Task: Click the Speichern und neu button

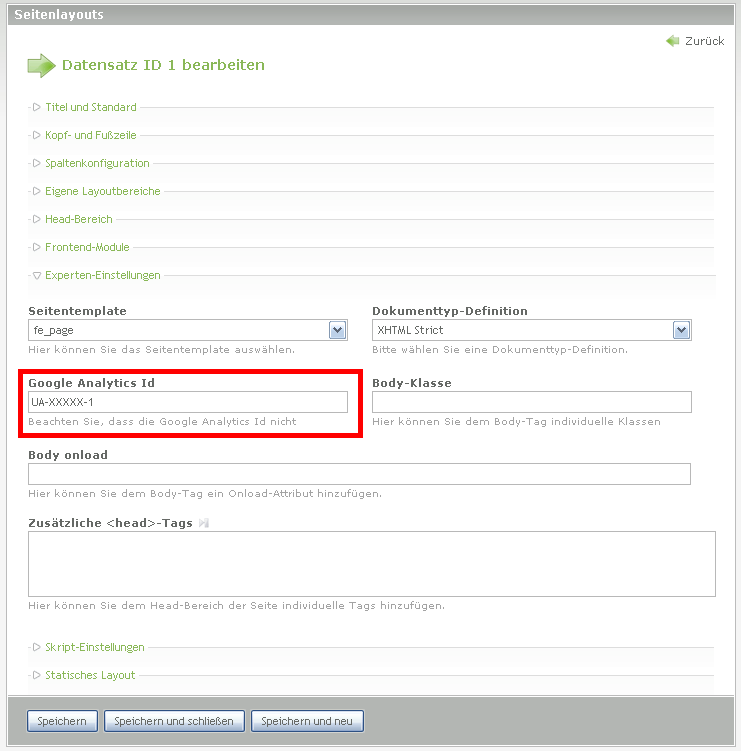Action: pyautogui.click(x=307, y=721)
